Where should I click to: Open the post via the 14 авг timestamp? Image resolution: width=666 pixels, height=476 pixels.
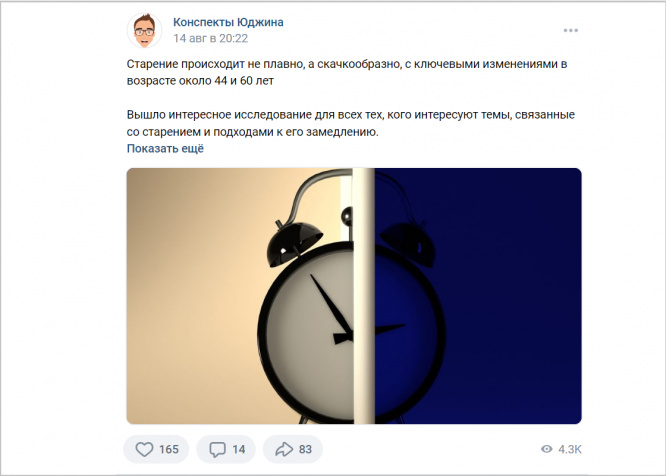(210, 38)
